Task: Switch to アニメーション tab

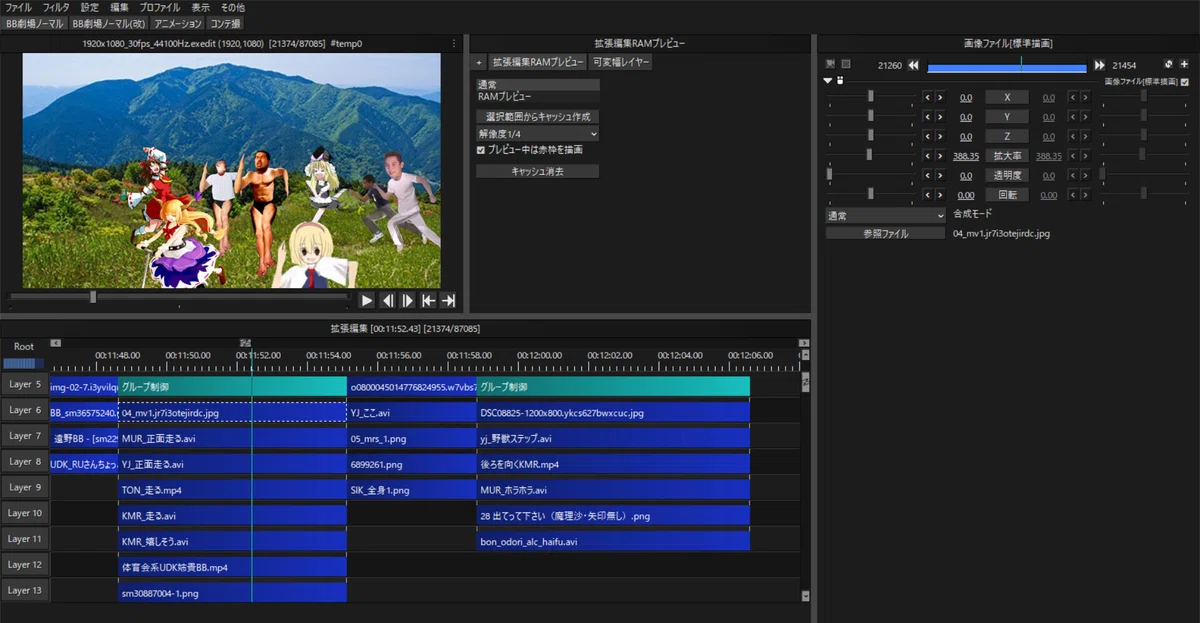Action: click(178, 23)
